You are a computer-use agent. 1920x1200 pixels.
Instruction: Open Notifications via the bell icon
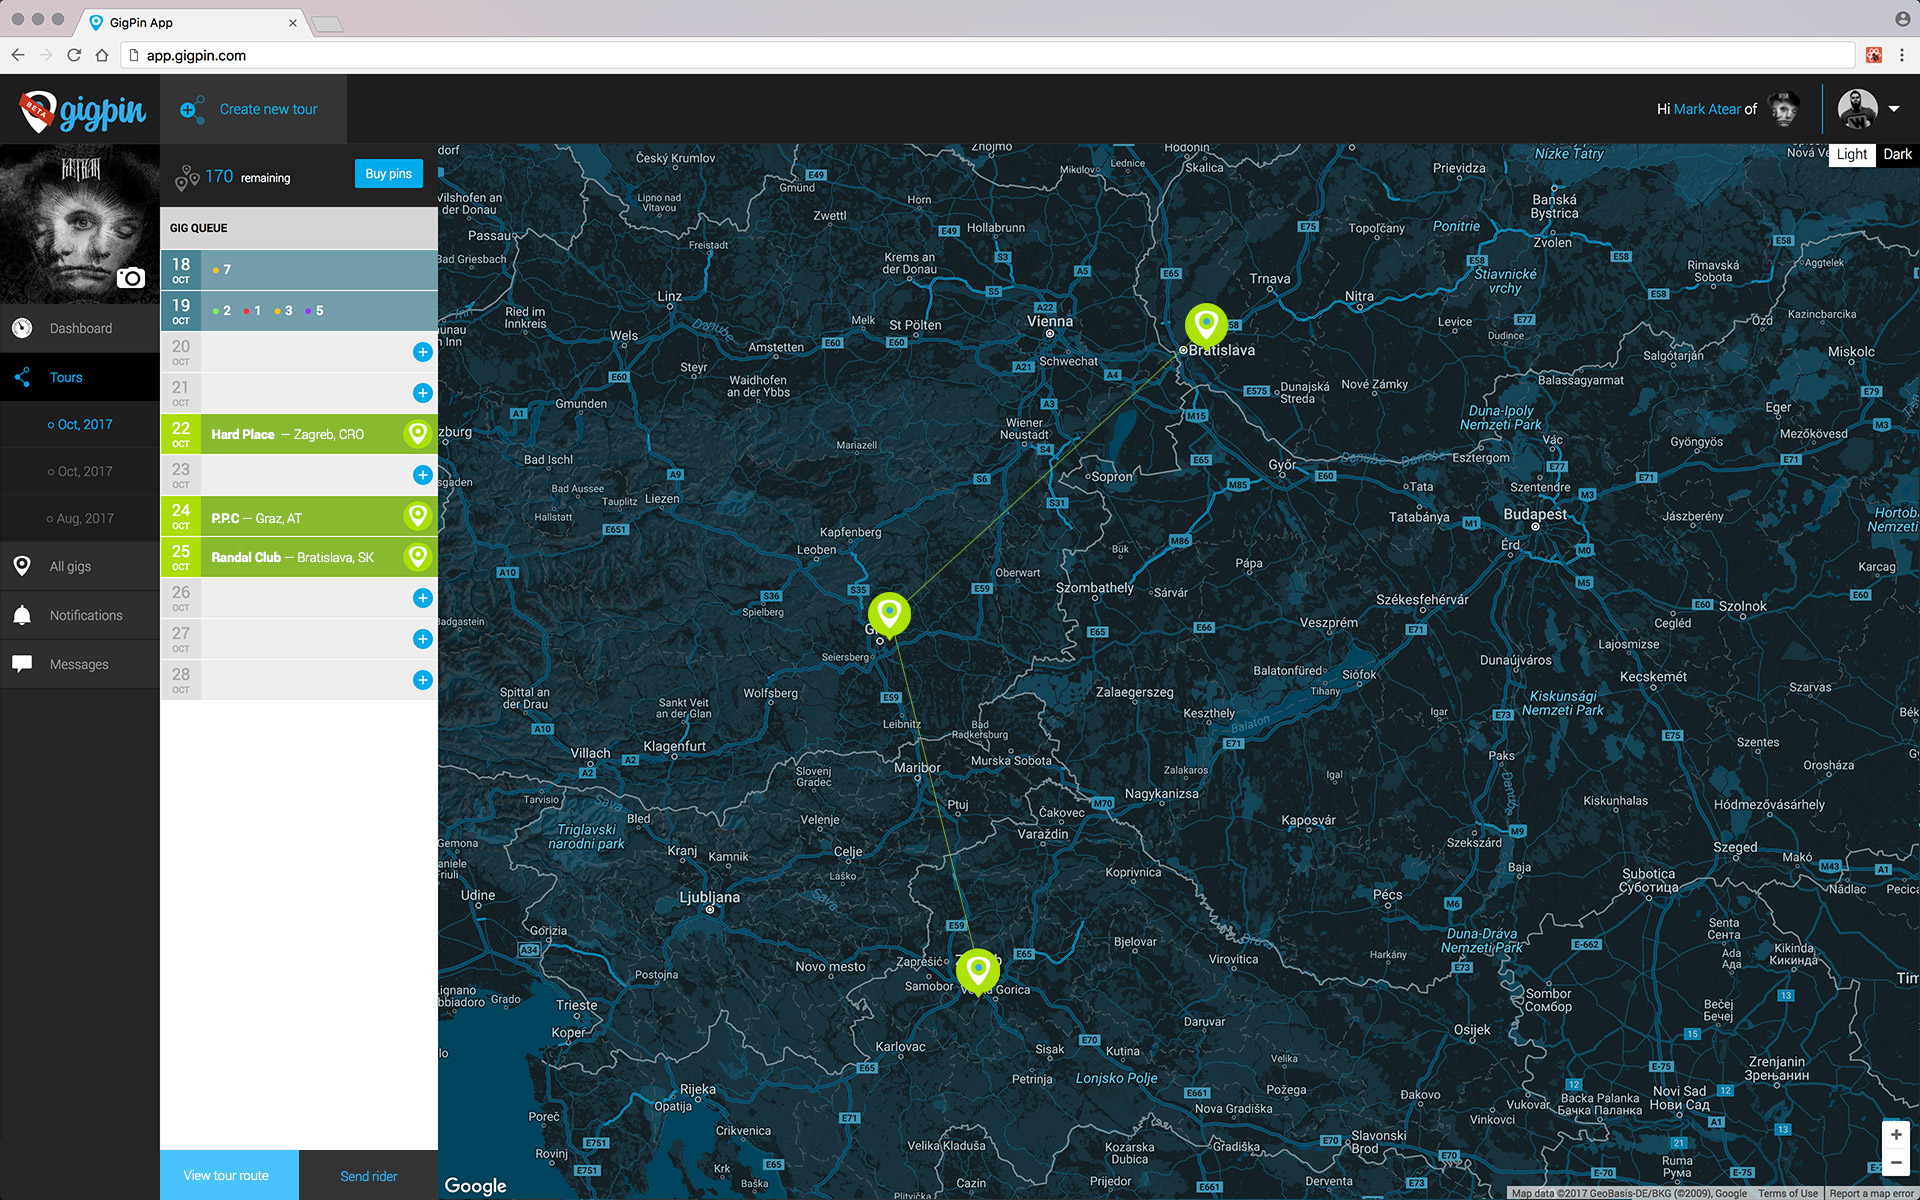pyautogui.click(x=22, y=615)
